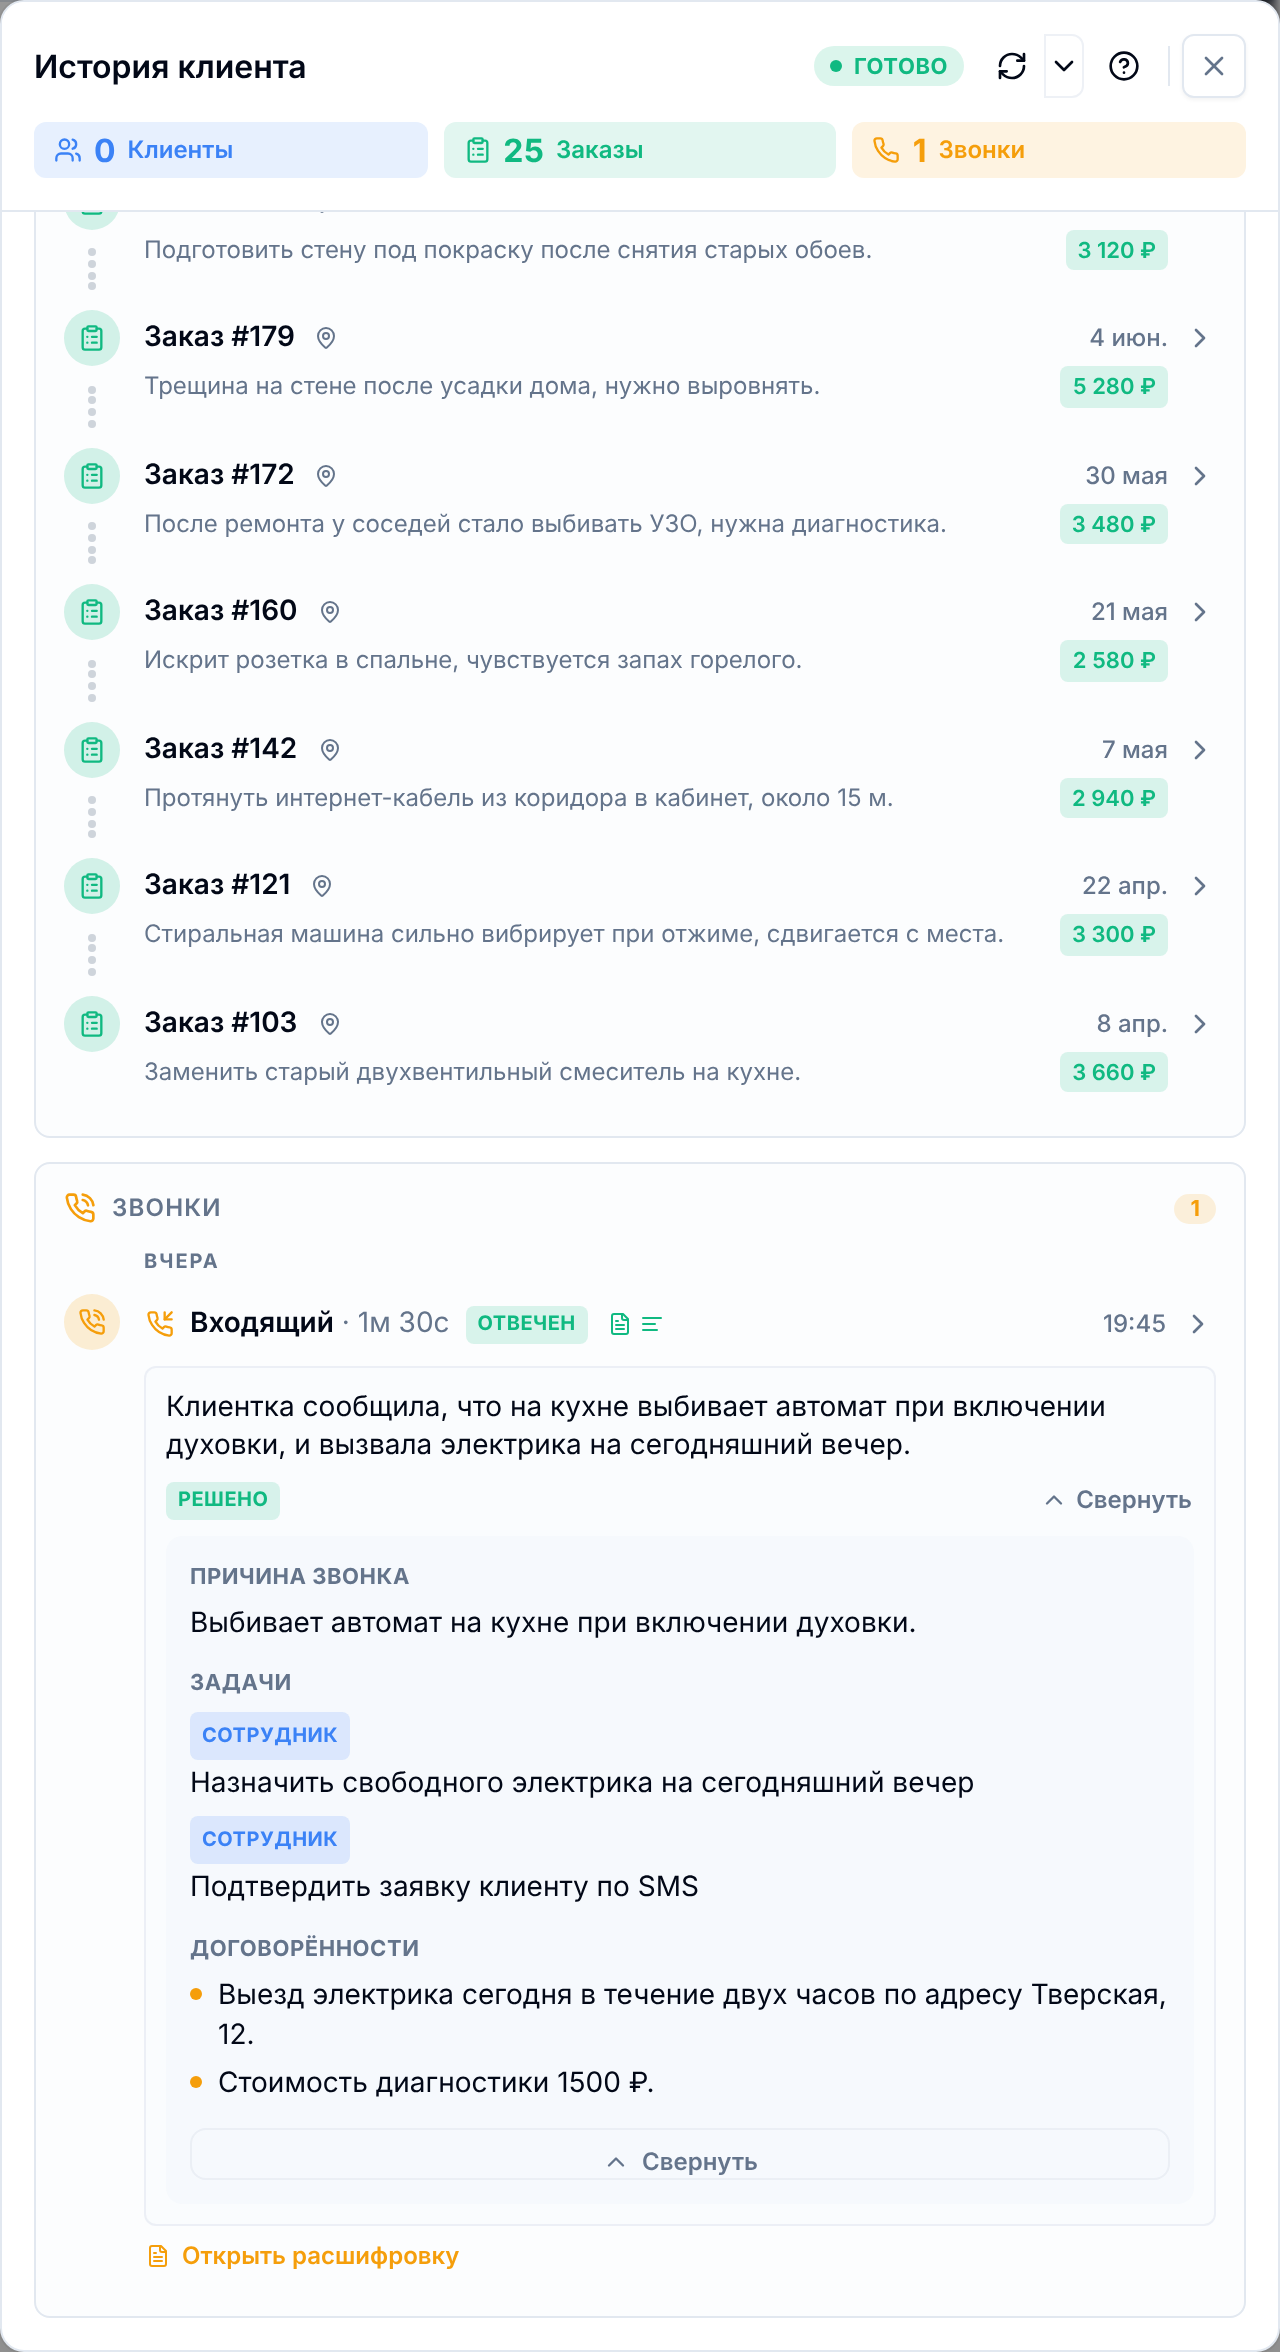Click the clipboard icon for Заказ #160
Screen dimensions: 1280x2352
(x=92, y=612)
